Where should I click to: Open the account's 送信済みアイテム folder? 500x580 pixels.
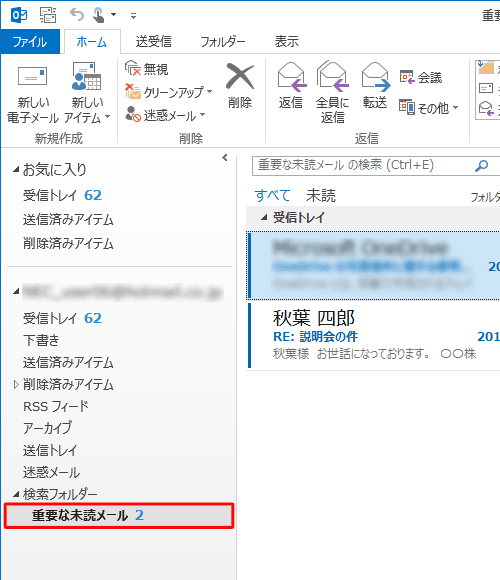coord(68,362)
